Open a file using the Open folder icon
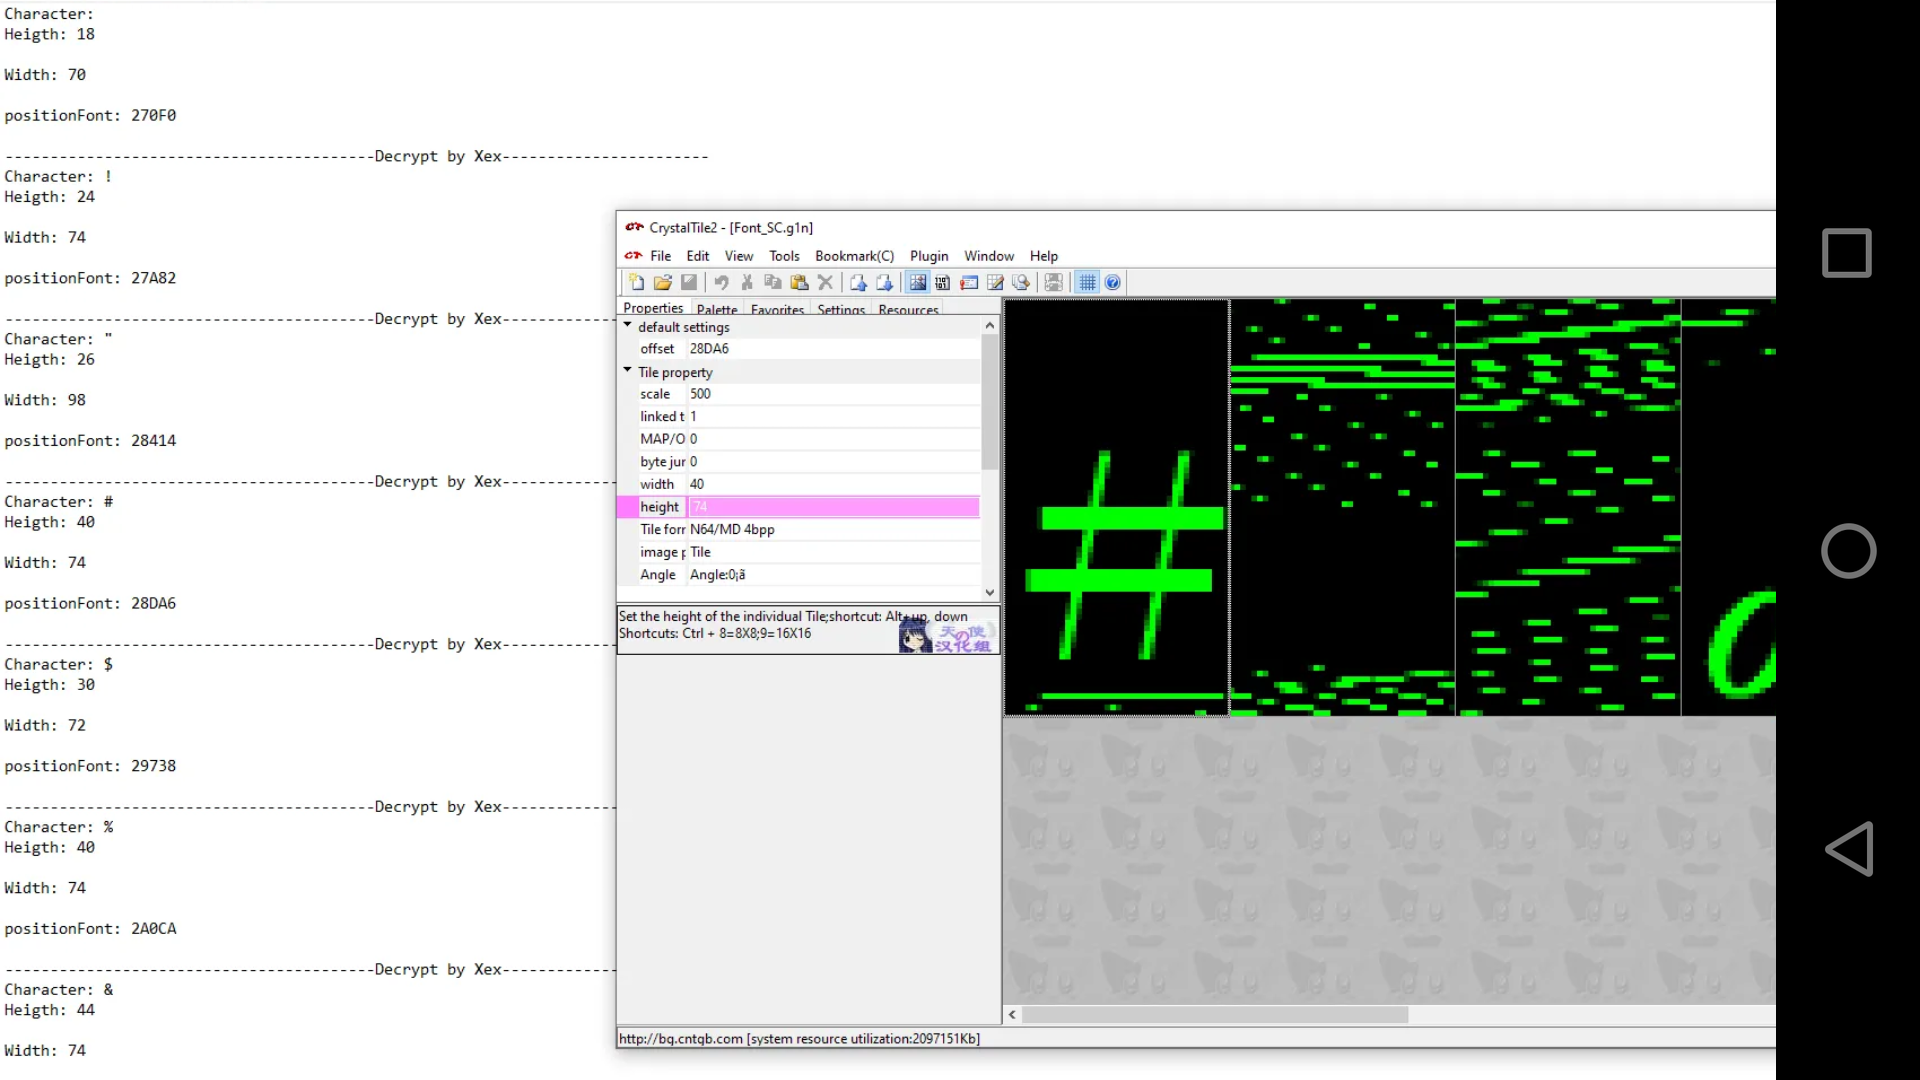The height and width of the screenshot is (1080, 1920). 663,282
